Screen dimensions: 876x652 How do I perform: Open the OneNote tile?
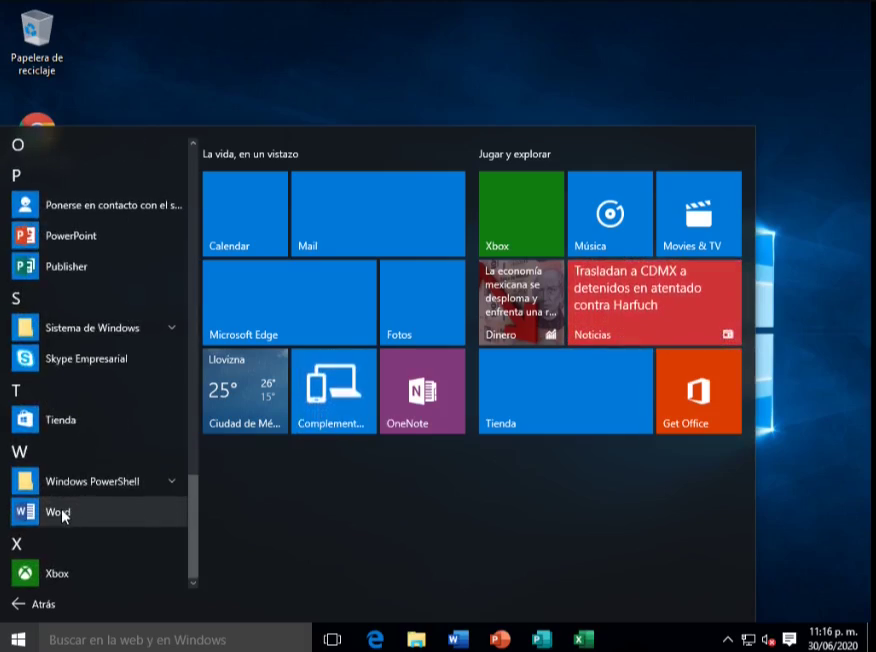click(x=422, y=391)
